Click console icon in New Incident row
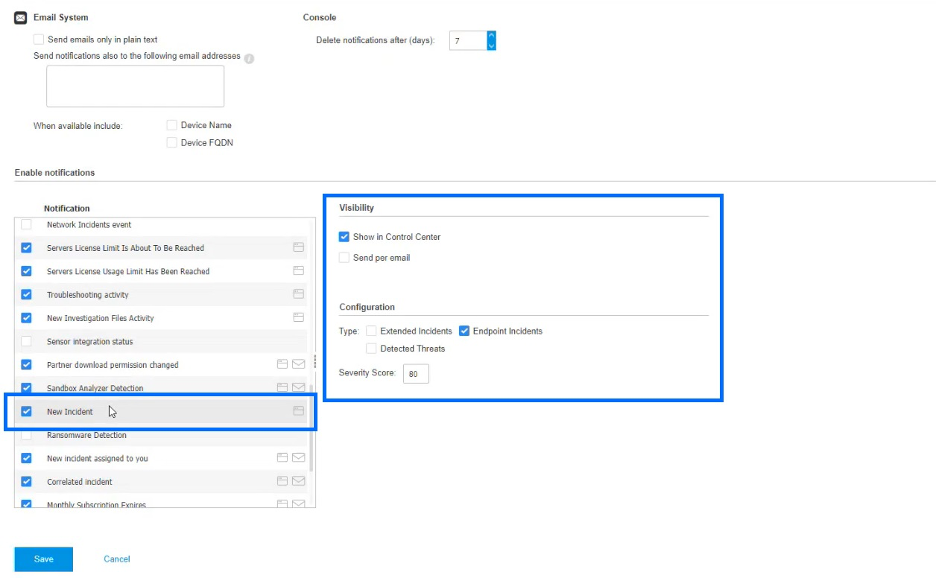The height and width of the screenshot is (578, 936). point(298,411)
